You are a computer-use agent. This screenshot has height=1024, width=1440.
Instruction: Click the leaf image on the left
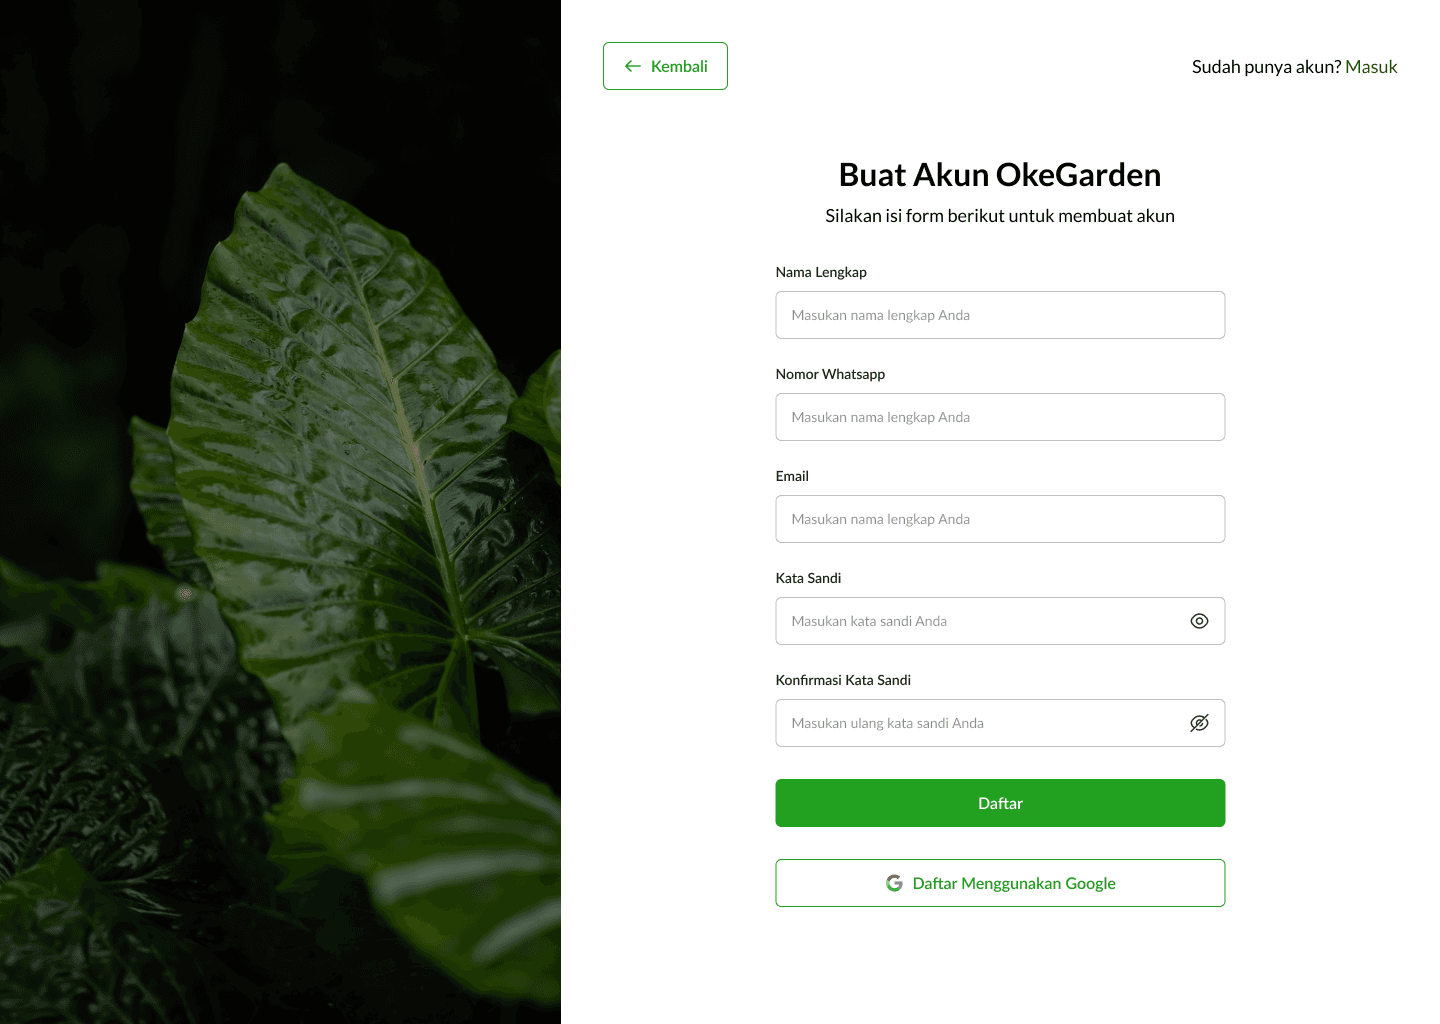click(x=280, y=512)
